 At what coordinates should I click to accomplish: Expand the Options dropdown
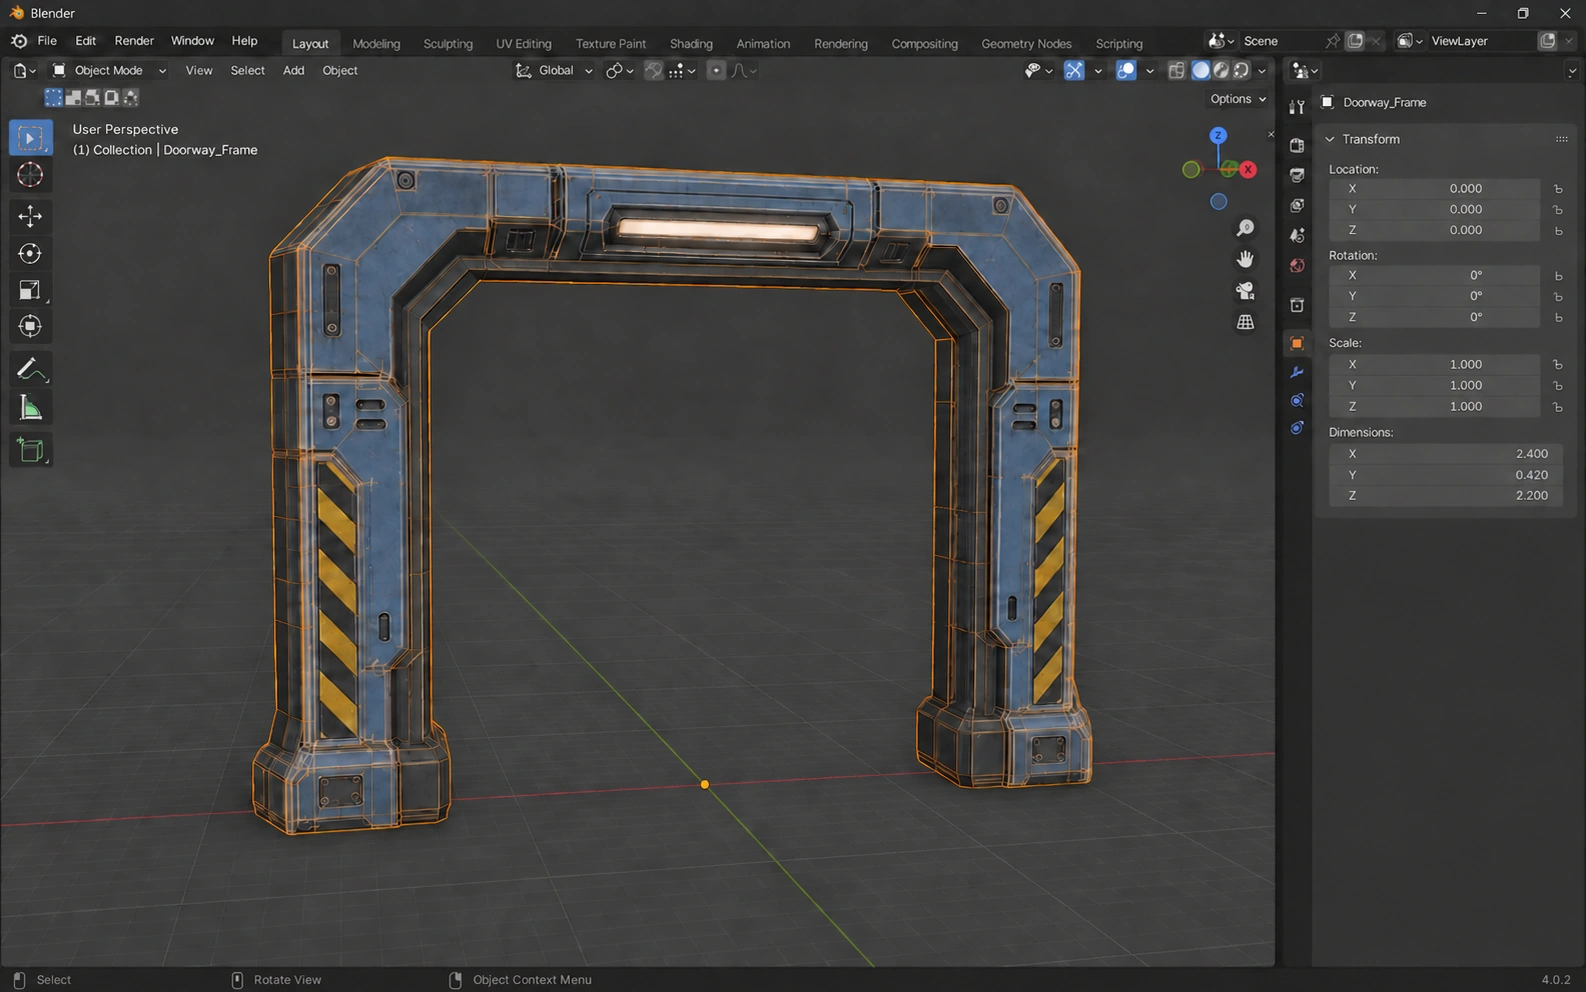click(1238, 99)
